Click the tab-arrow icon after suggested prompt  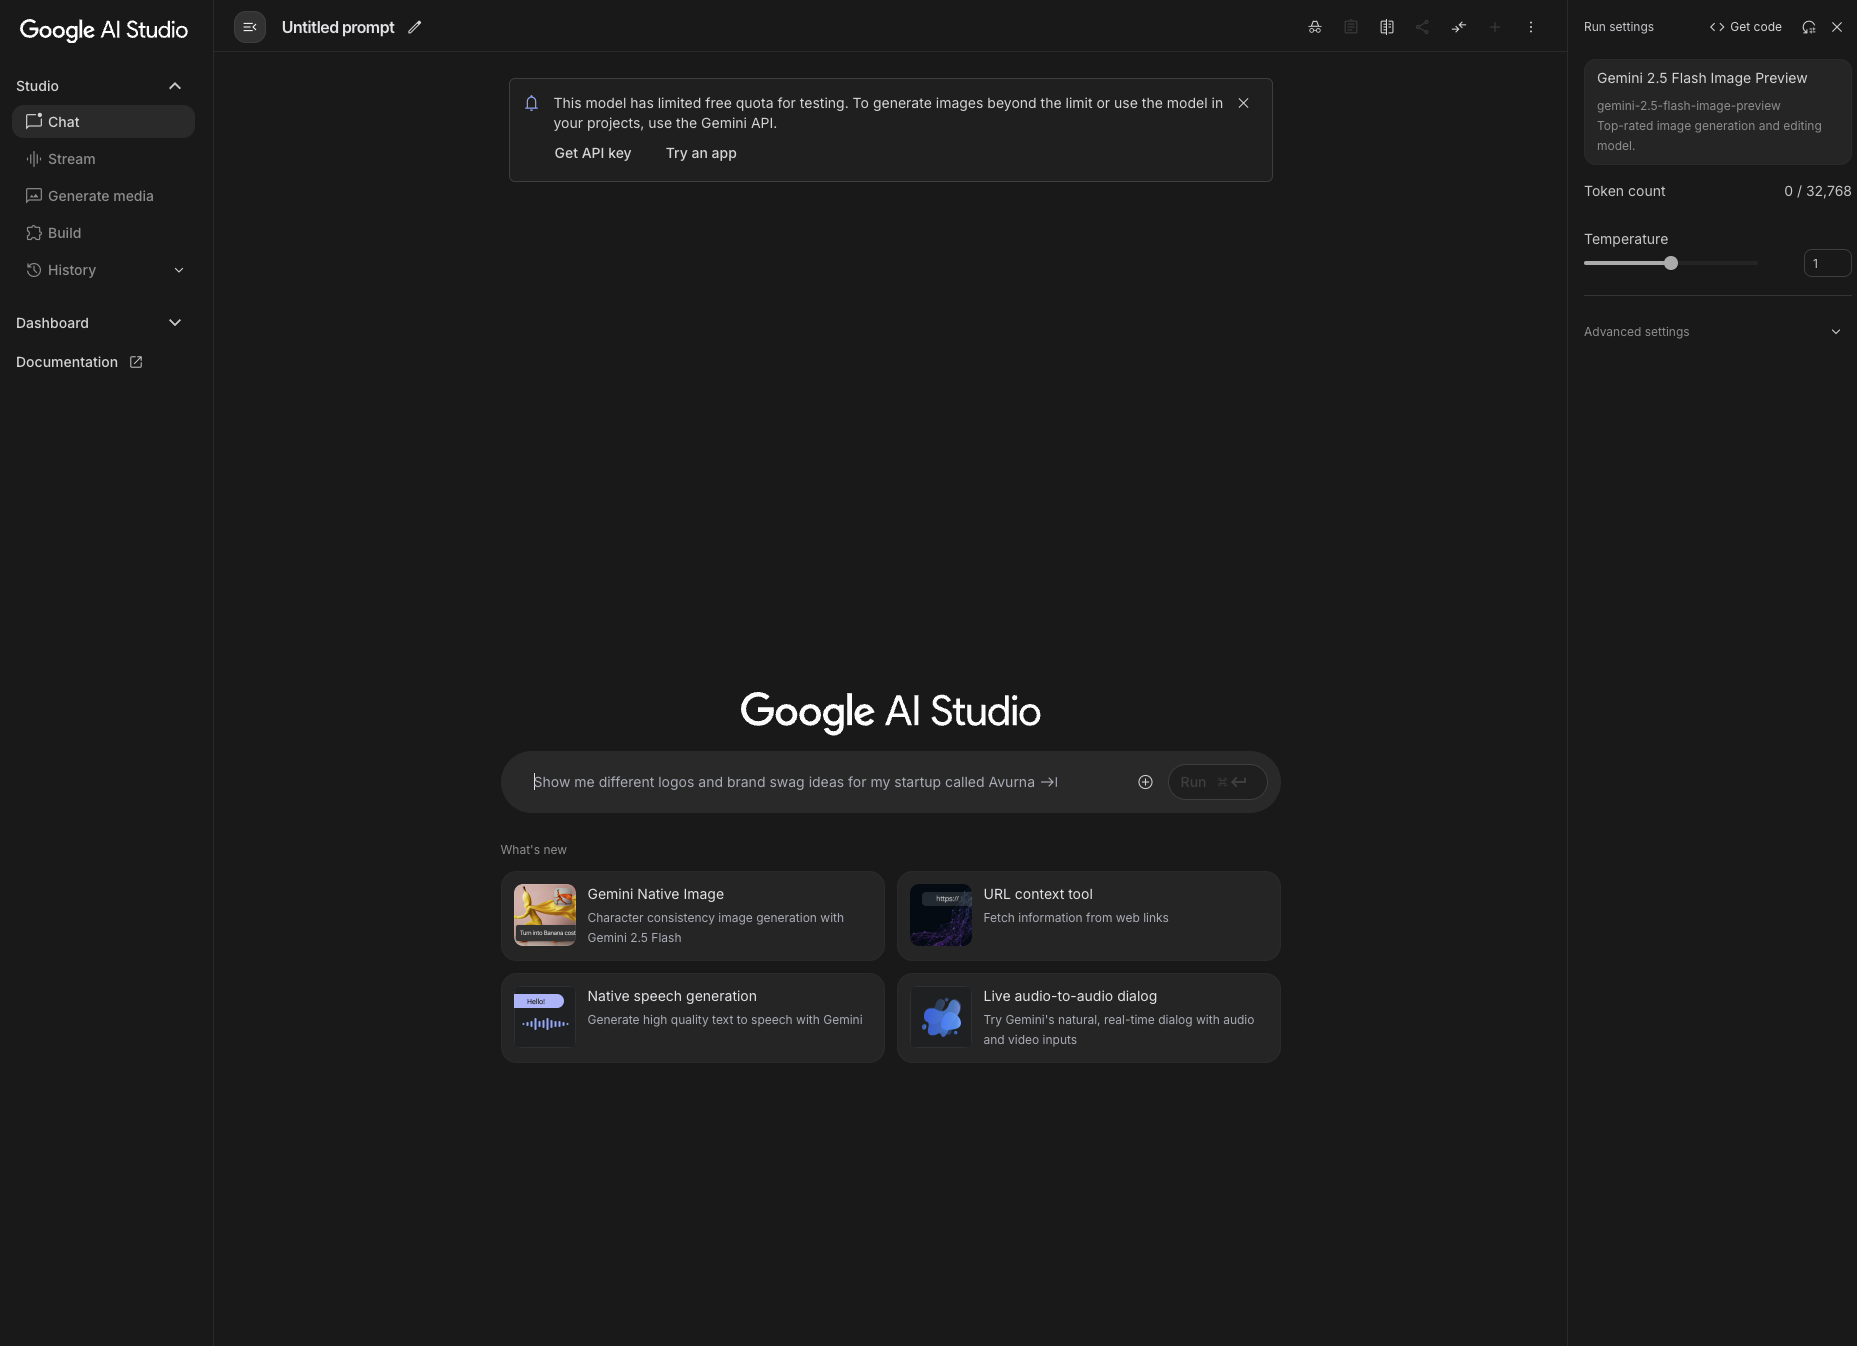tap(1049, 782)
